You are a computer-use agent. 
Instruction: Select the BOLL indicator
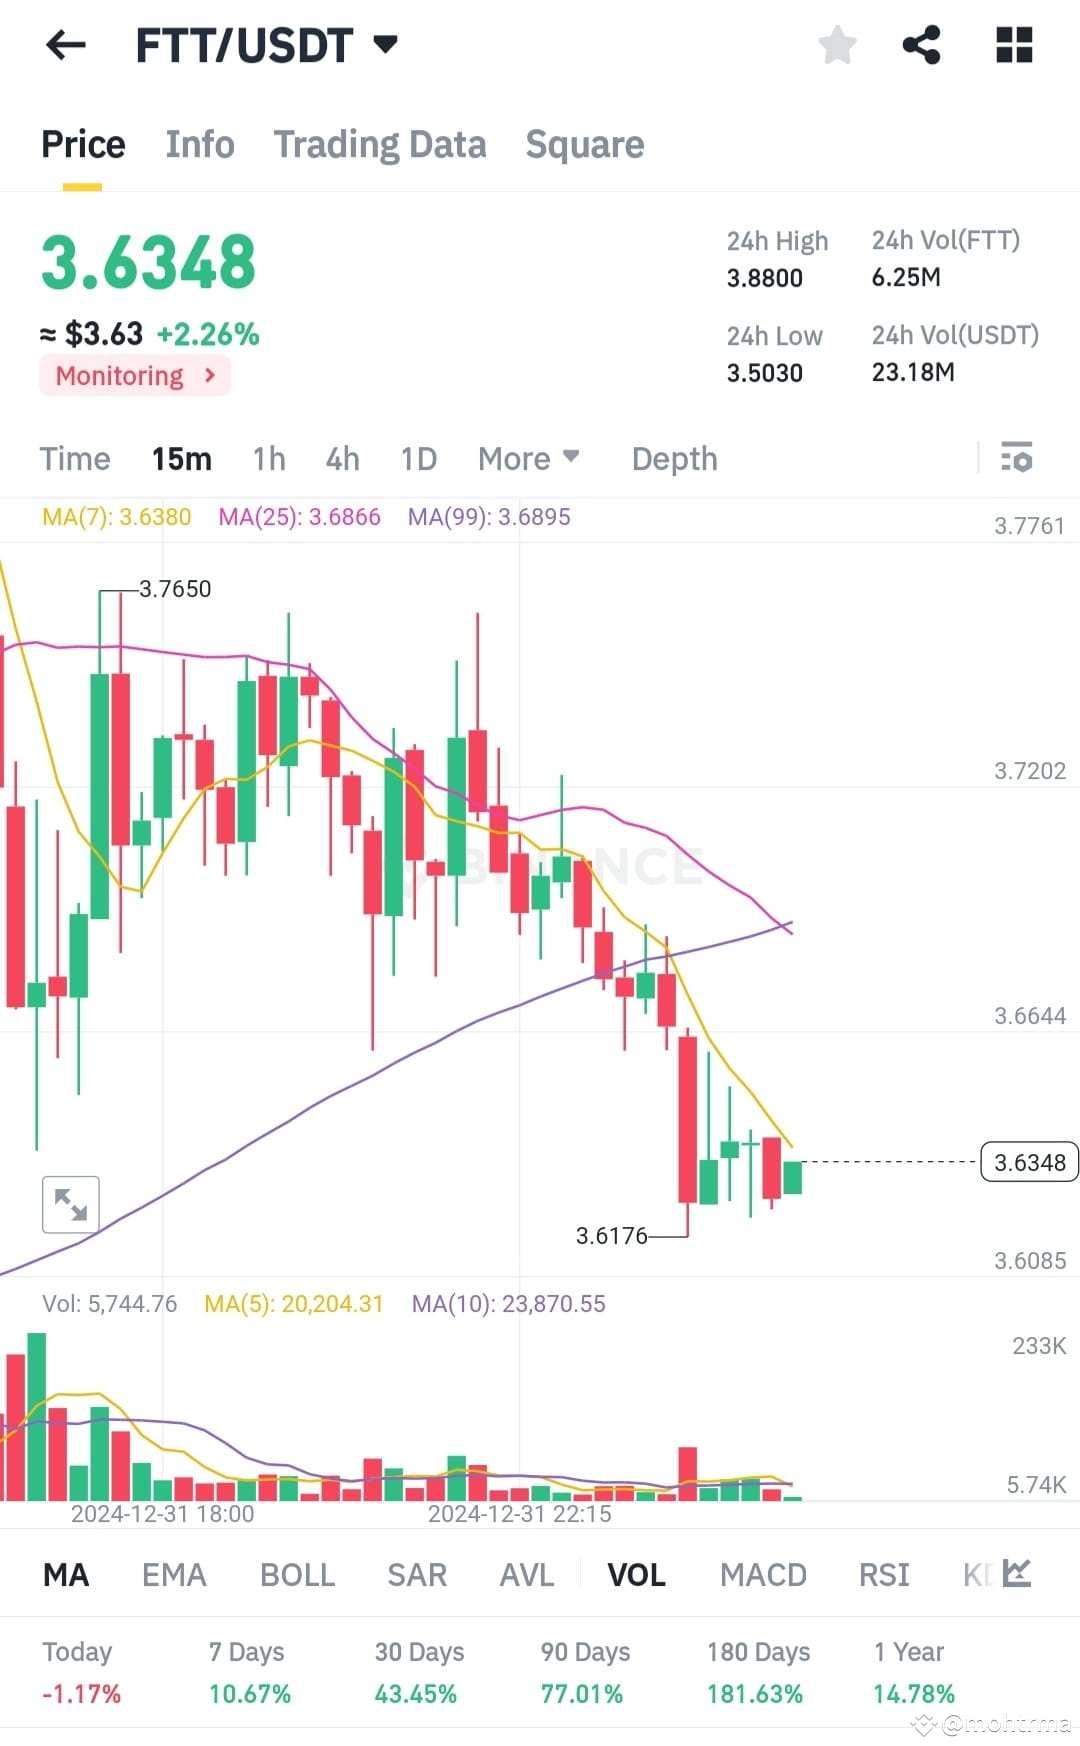point(297,1573)
